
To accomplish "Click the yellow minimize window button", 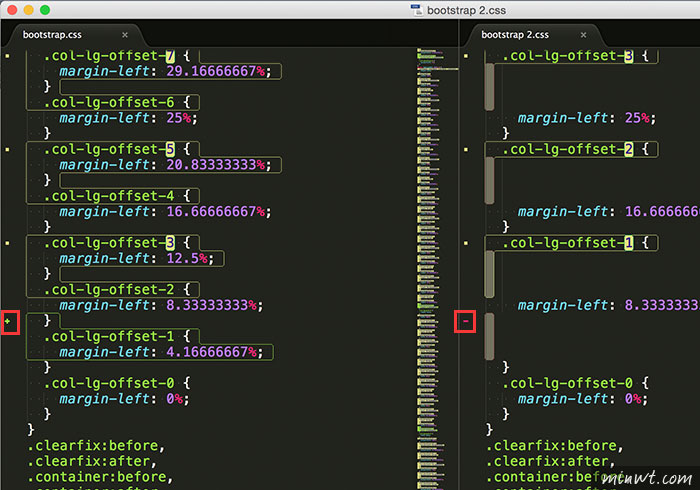I will (x=29, y=10).
